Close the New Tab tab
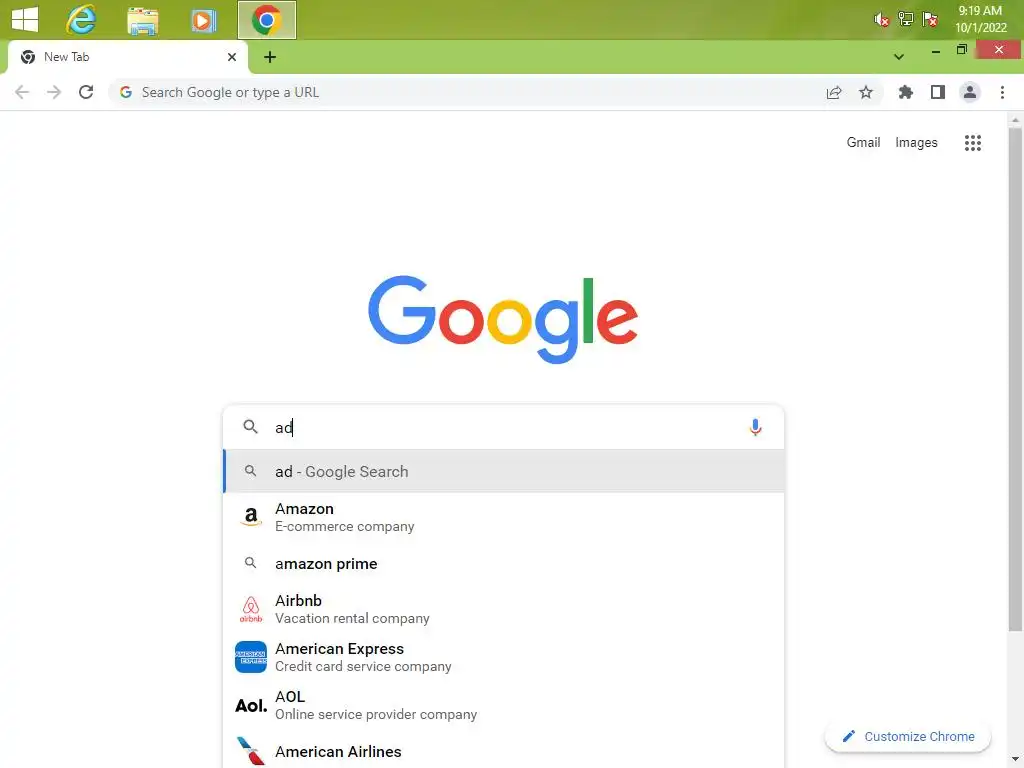This screenshot has height=768, width=1024. (x=232, y=57)
